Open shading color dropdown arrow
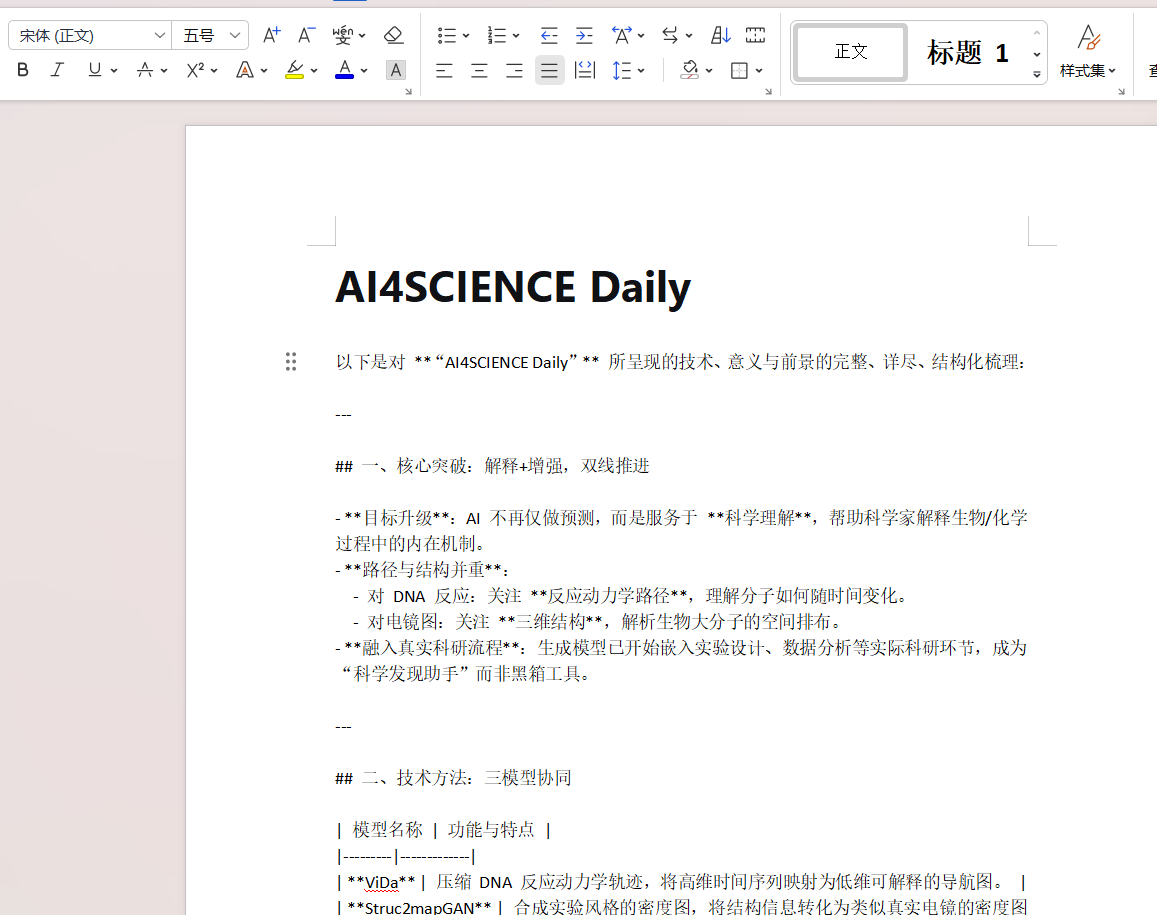Screen dimensions: 1157x915 click(x=708, y=71)
